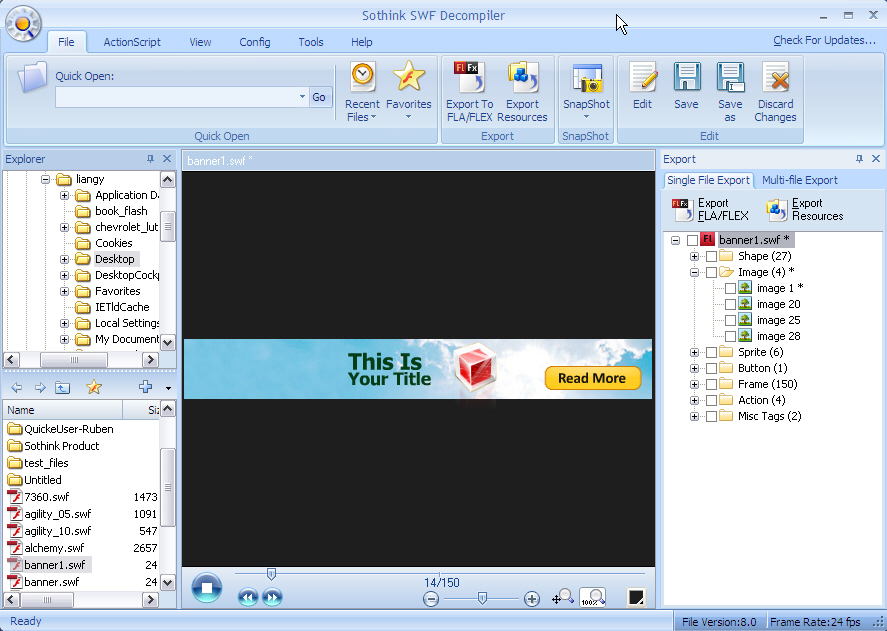Open the Help ribbon tab
The image size is (887, 631).
(x=361, y=42)
